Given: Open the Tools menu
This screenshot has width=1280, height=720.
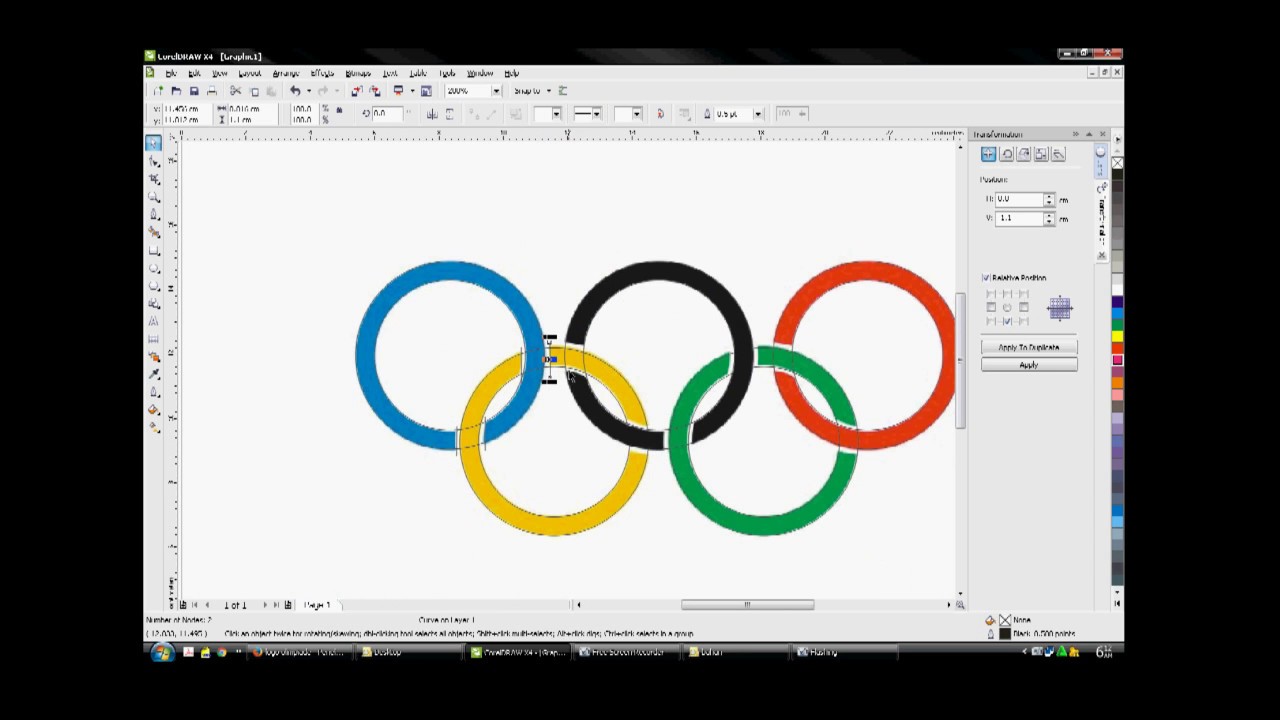Looking at the screenshot, I should [447, 73].
